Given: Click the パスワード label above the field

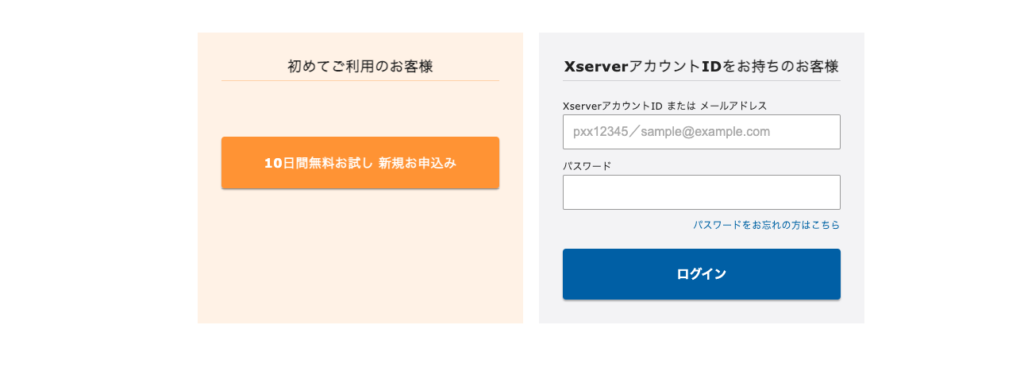Looking at the screenshot, I should pyautogui.click(x=587, y=166).
